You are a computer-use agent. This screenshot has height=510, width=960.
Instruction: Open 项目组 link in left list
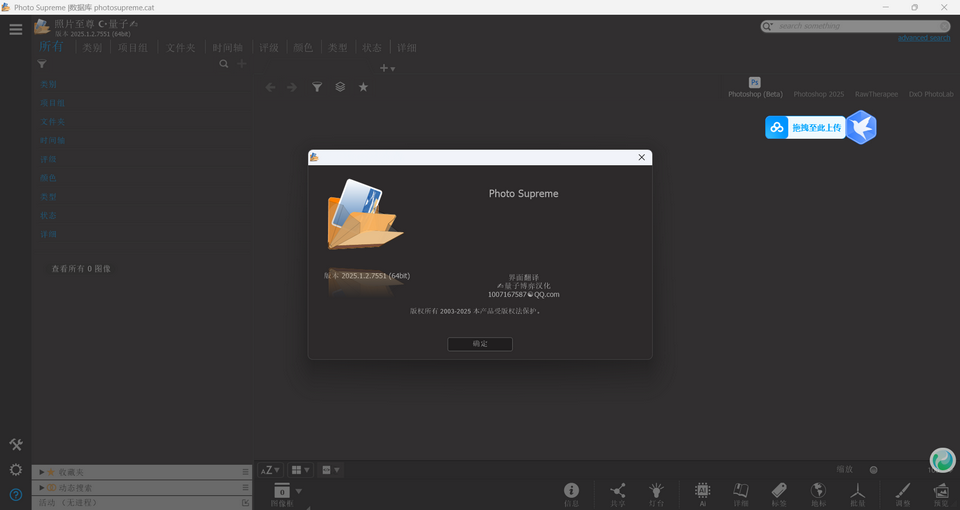(x=53, y=103)
